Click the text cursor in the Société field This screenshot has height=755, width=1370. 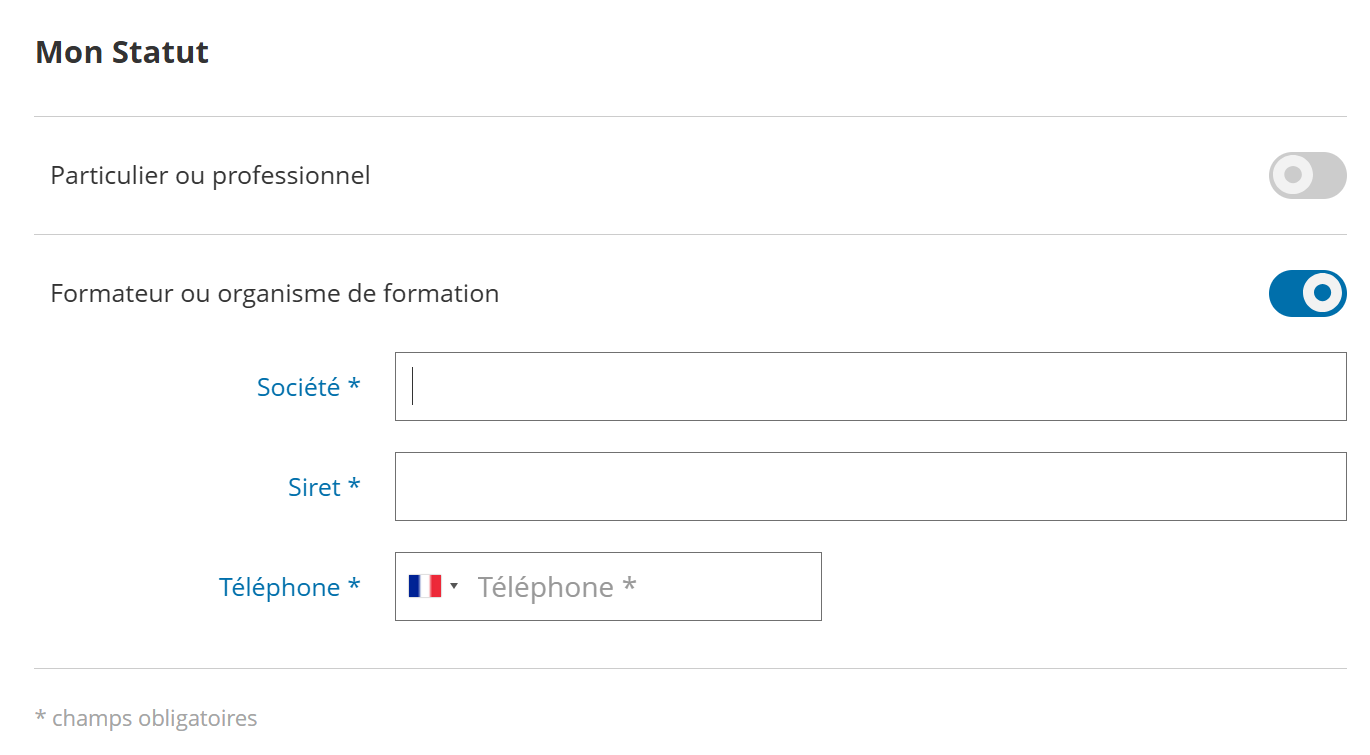[x=413, y=387]
